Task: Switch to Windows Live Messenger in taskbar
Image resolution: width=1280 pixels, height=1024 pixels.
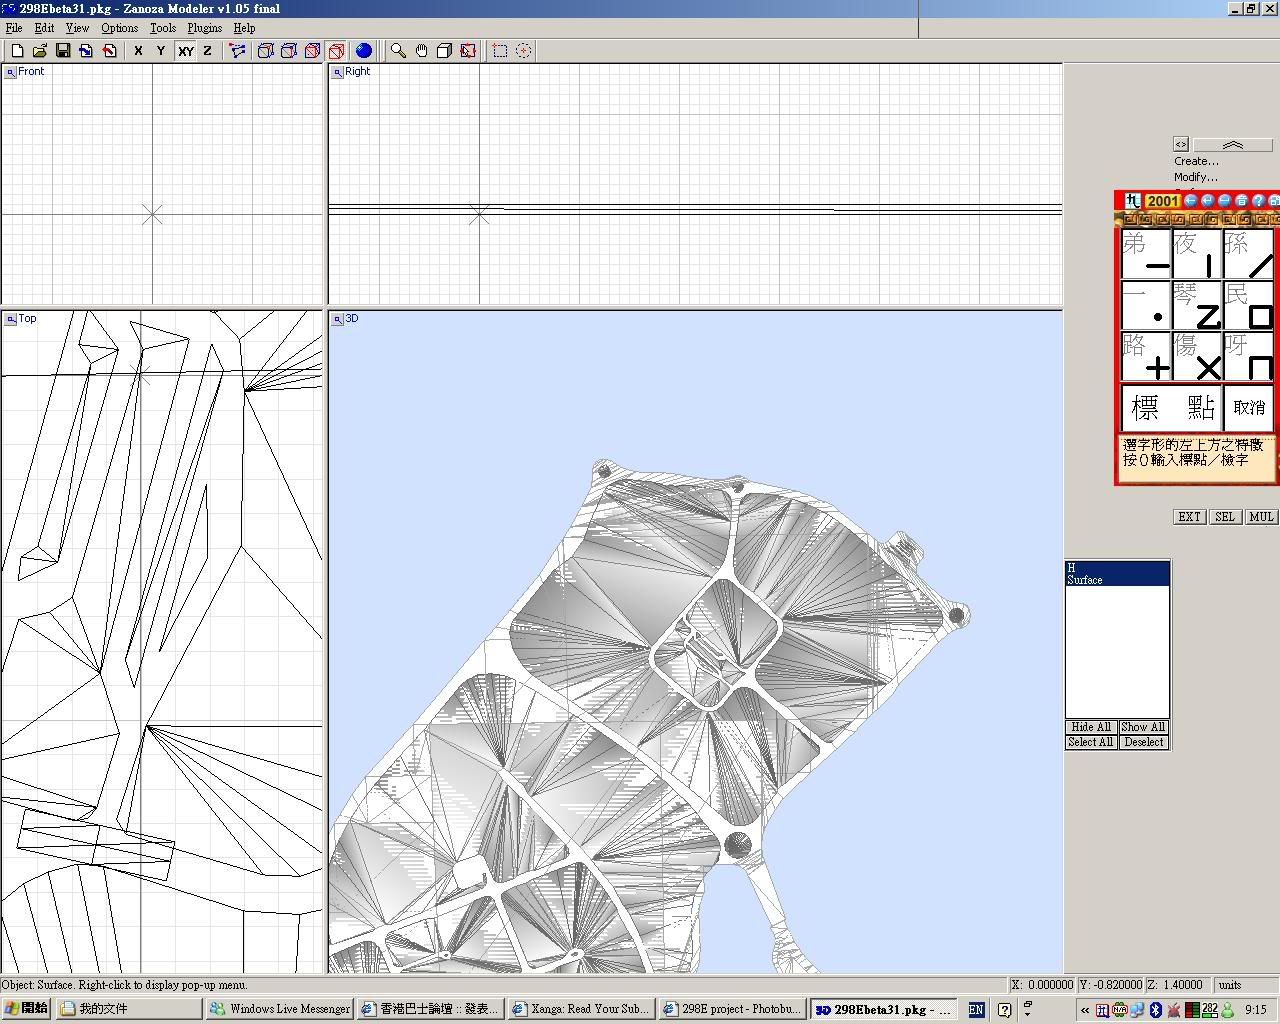Action: (280, 1009)
